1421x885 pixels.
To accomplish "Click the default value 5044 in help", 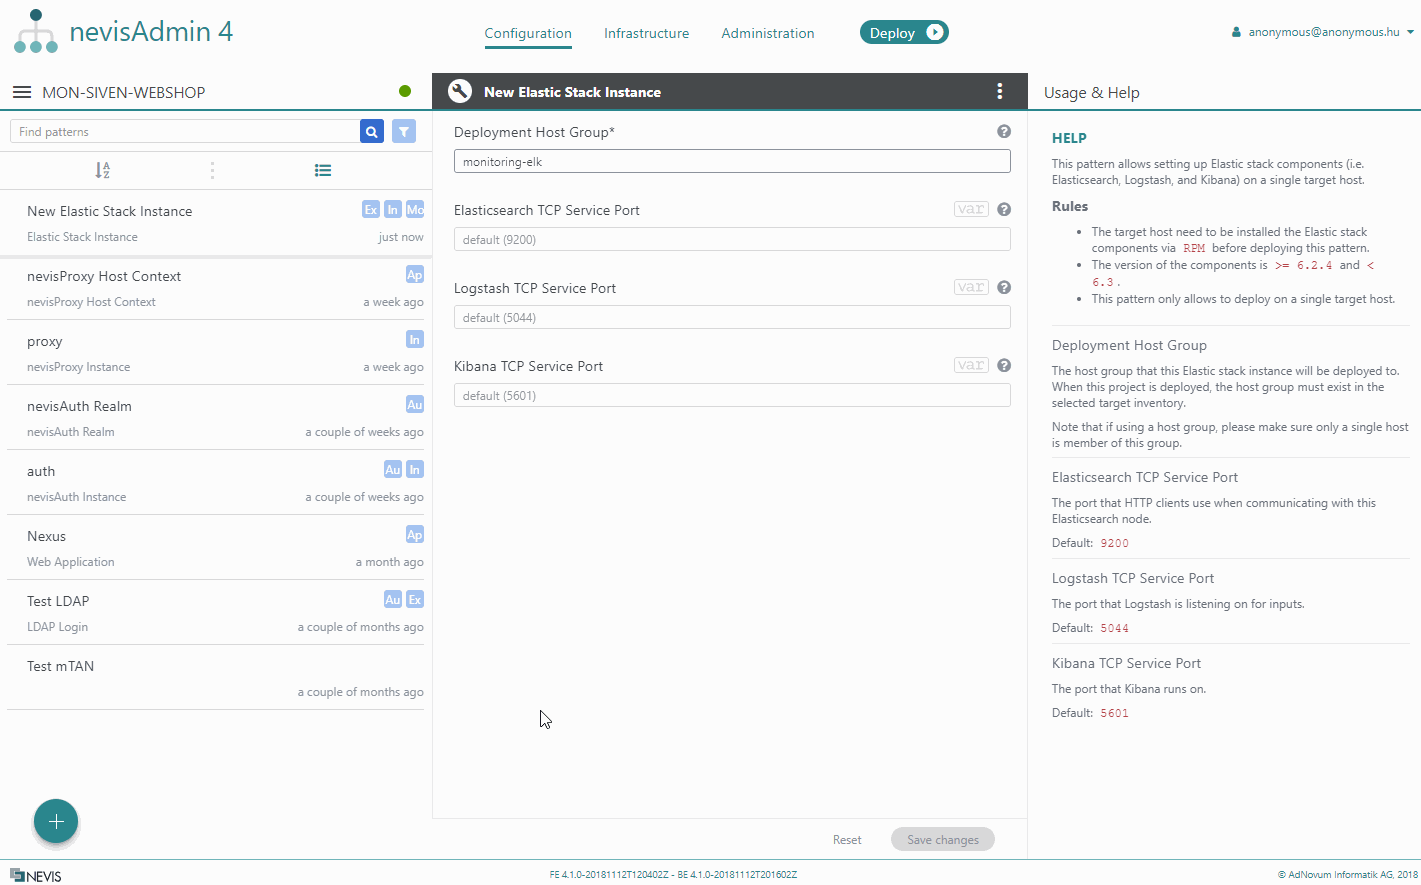I will click(1114, 628).
